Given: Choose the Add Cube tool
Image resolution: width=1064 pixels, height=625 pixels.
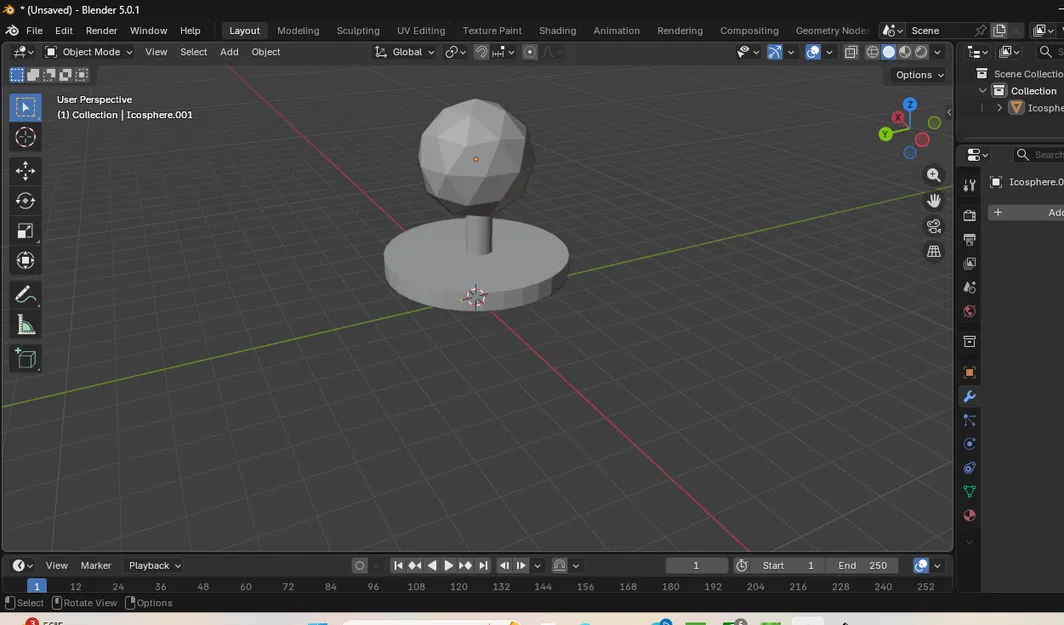Looking at the screenshot, I should coord(25,359).
